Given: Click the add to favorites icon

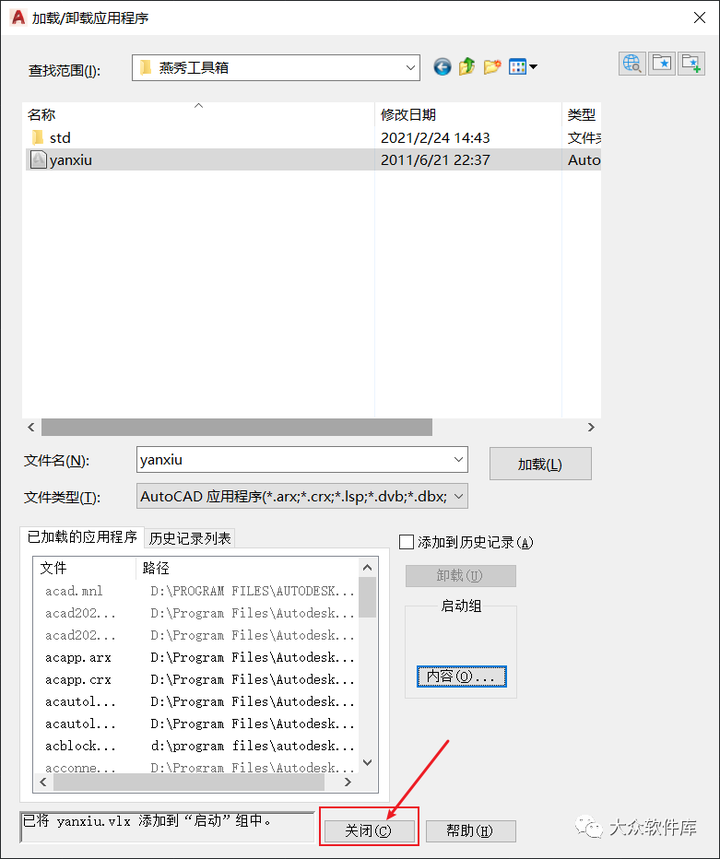Looking at the screenshot, I should pos(691,64).
